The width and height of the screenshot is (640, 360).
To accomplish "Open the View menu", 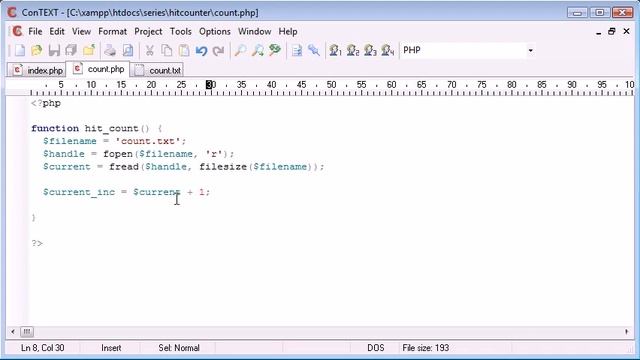I will pos(81,31).
